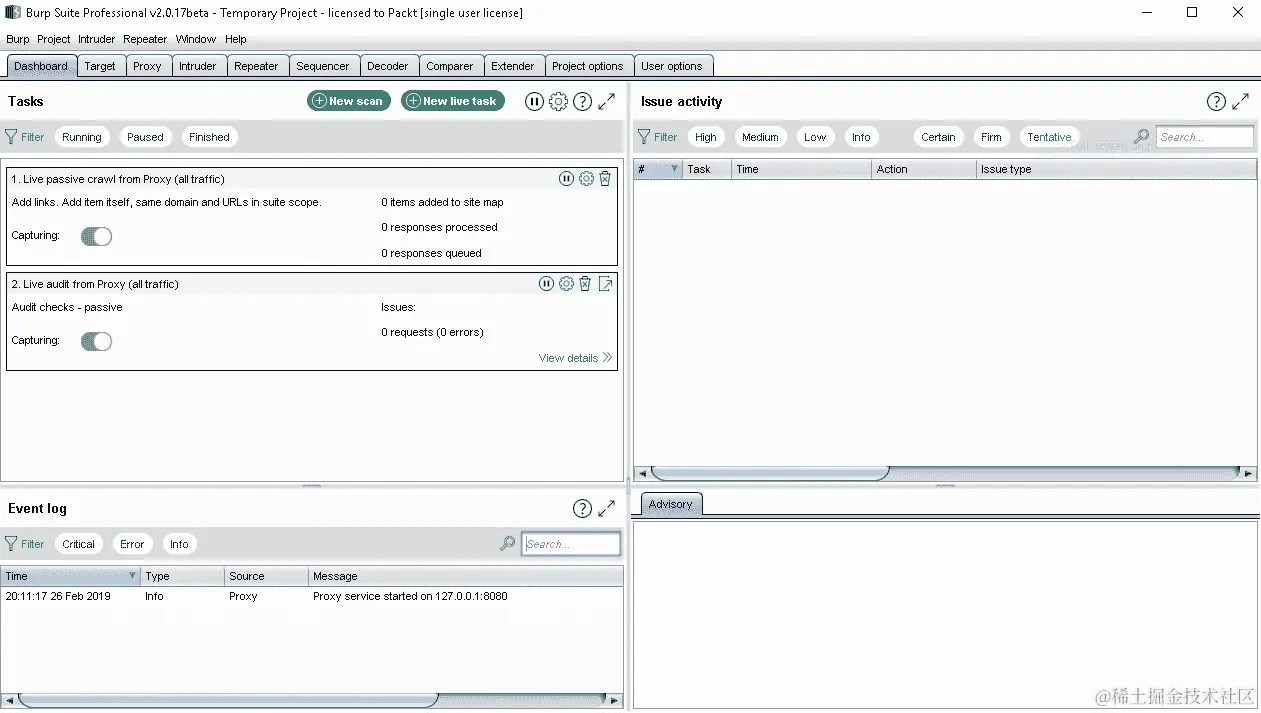Click Issue activity search magnifier icon
This screenshot has width=1261, height=713.
(x=1141, y=137)
